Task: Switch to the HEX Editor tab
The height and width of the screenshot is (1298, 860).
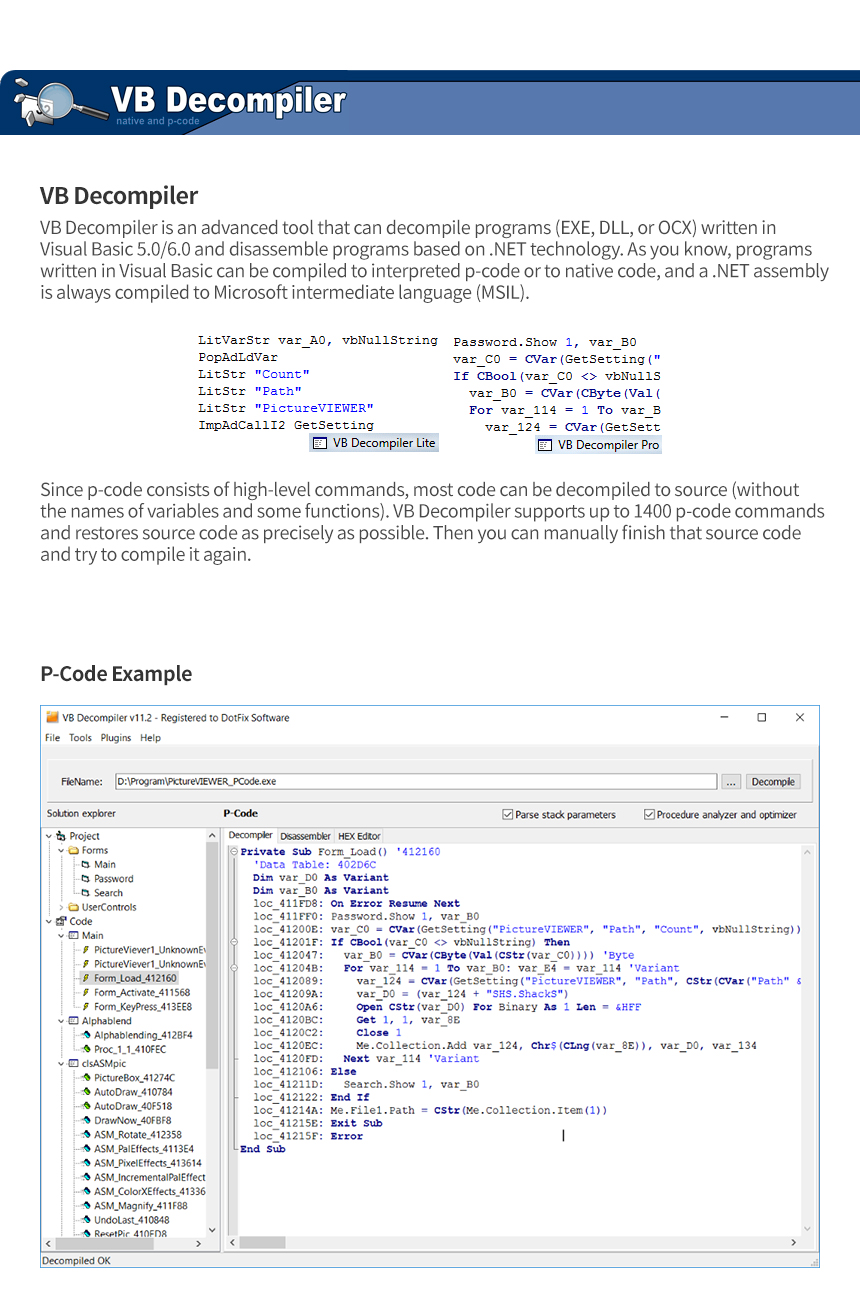Action: point(358,835)
